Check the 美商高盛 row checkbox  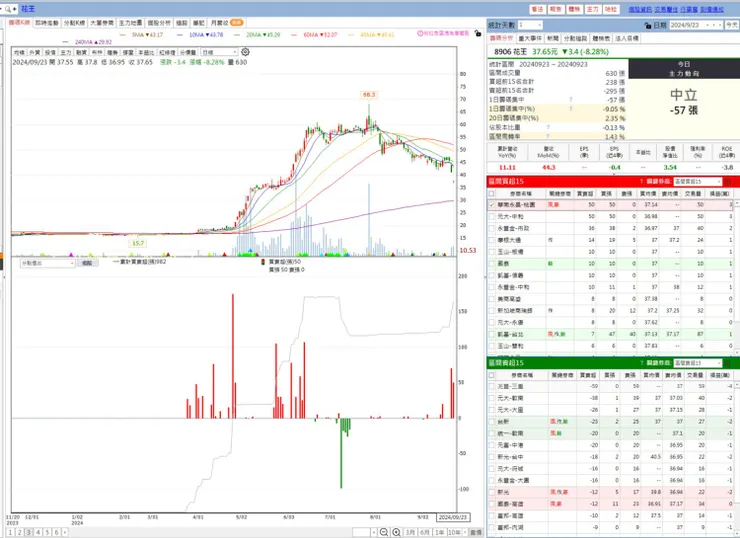(492, 299)
